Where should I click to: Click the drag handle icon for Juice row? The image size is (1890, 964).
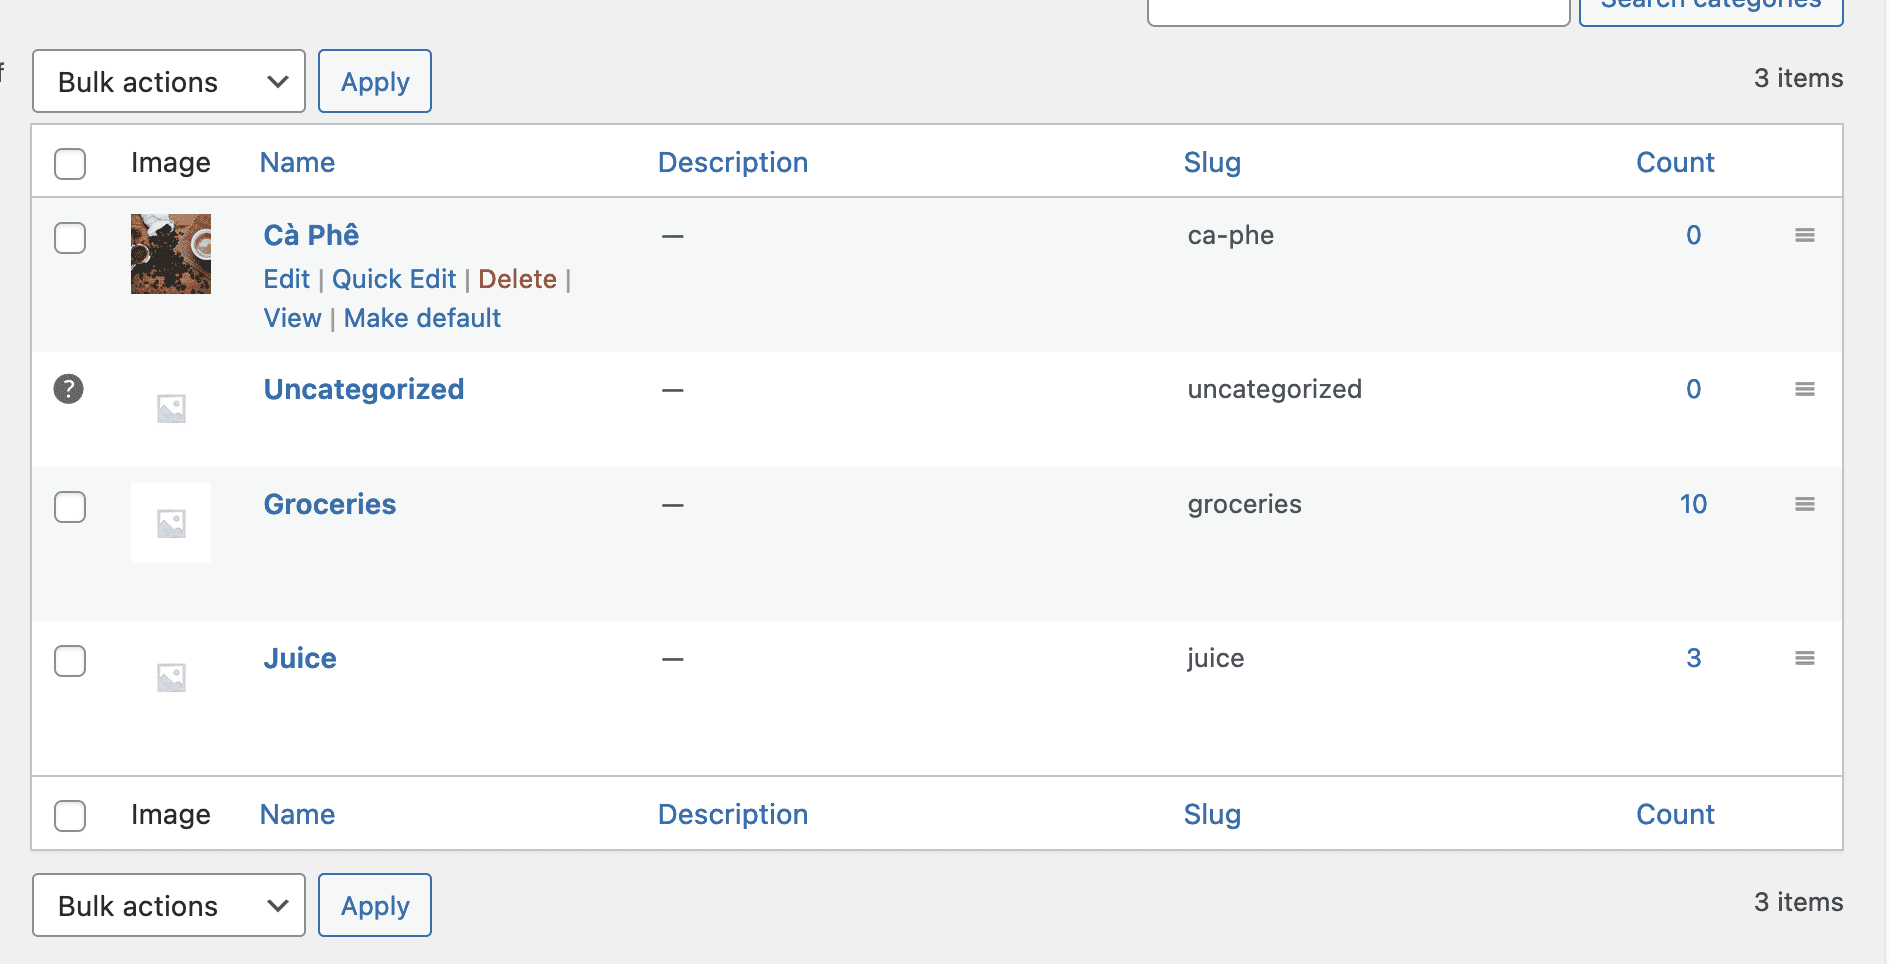pyautogui.click(x=1804, y=658)
